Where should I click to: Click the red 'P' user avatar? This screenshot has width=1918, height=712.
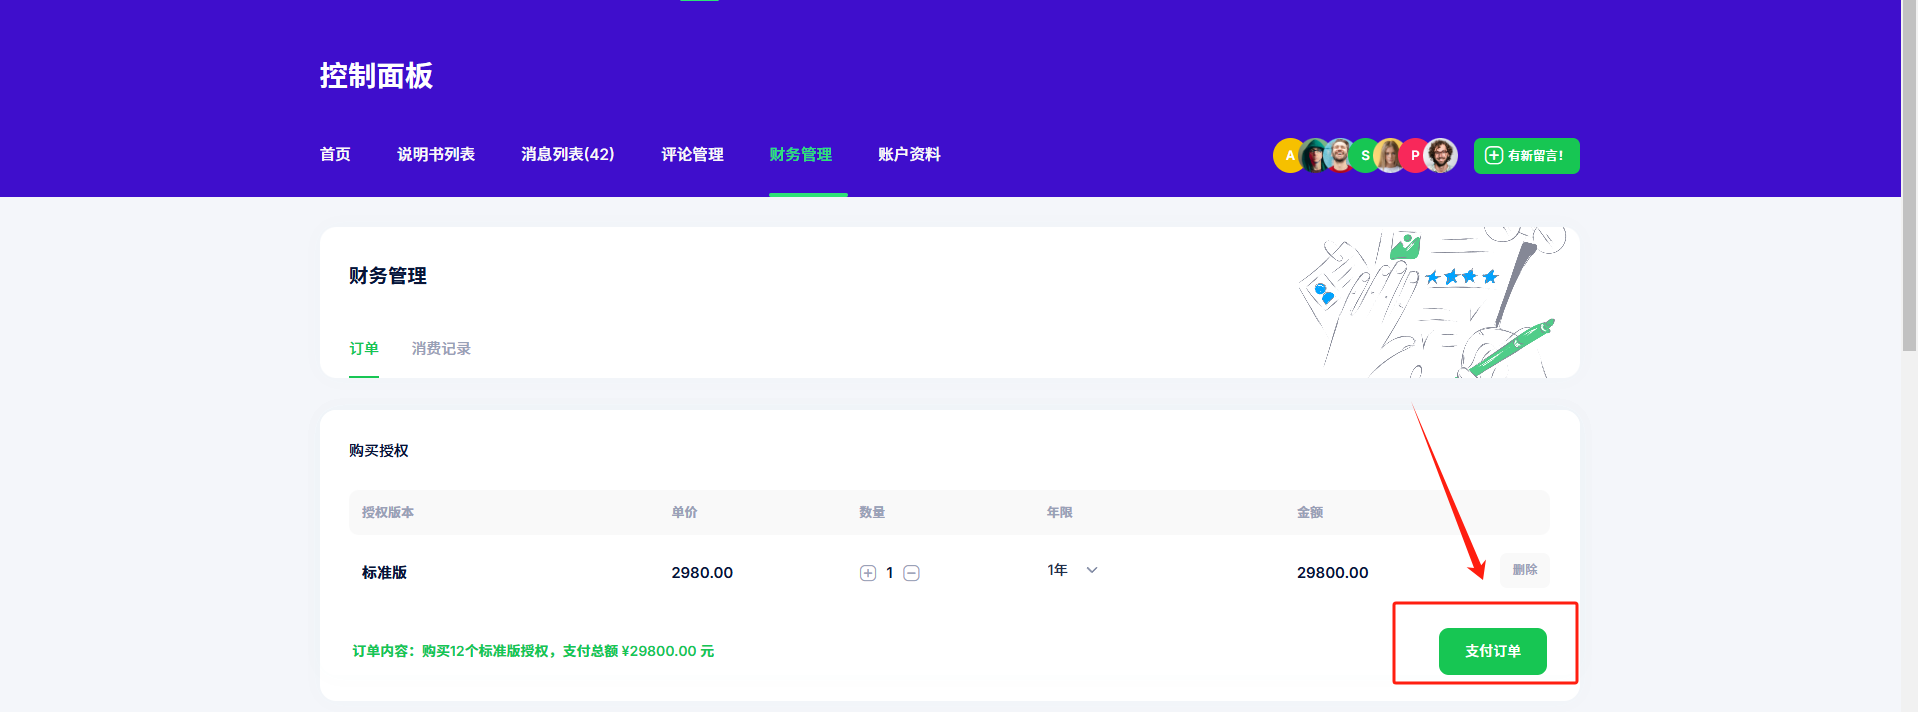[1414, 156]
